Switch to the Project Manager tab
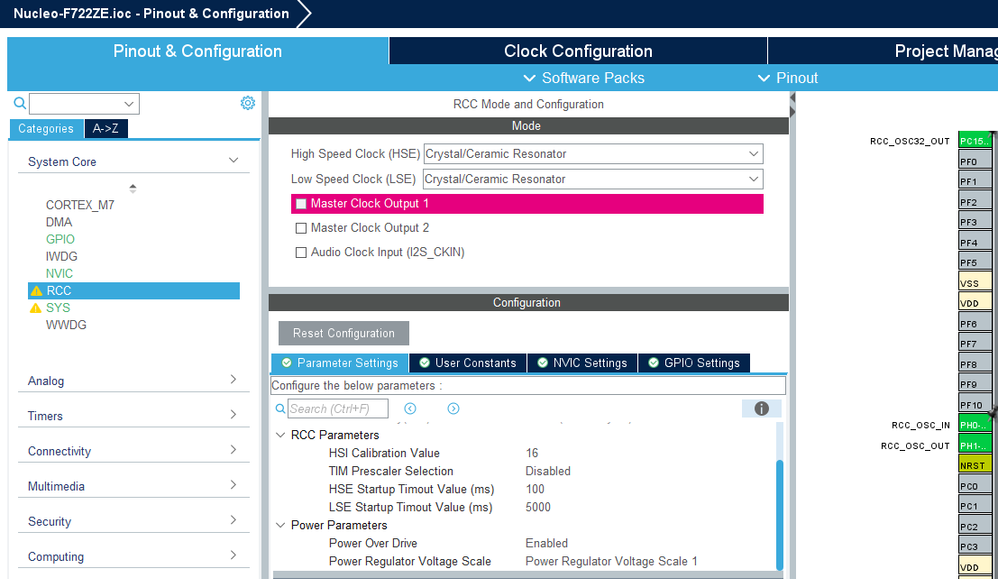998x579 pixels. point(883,51)
